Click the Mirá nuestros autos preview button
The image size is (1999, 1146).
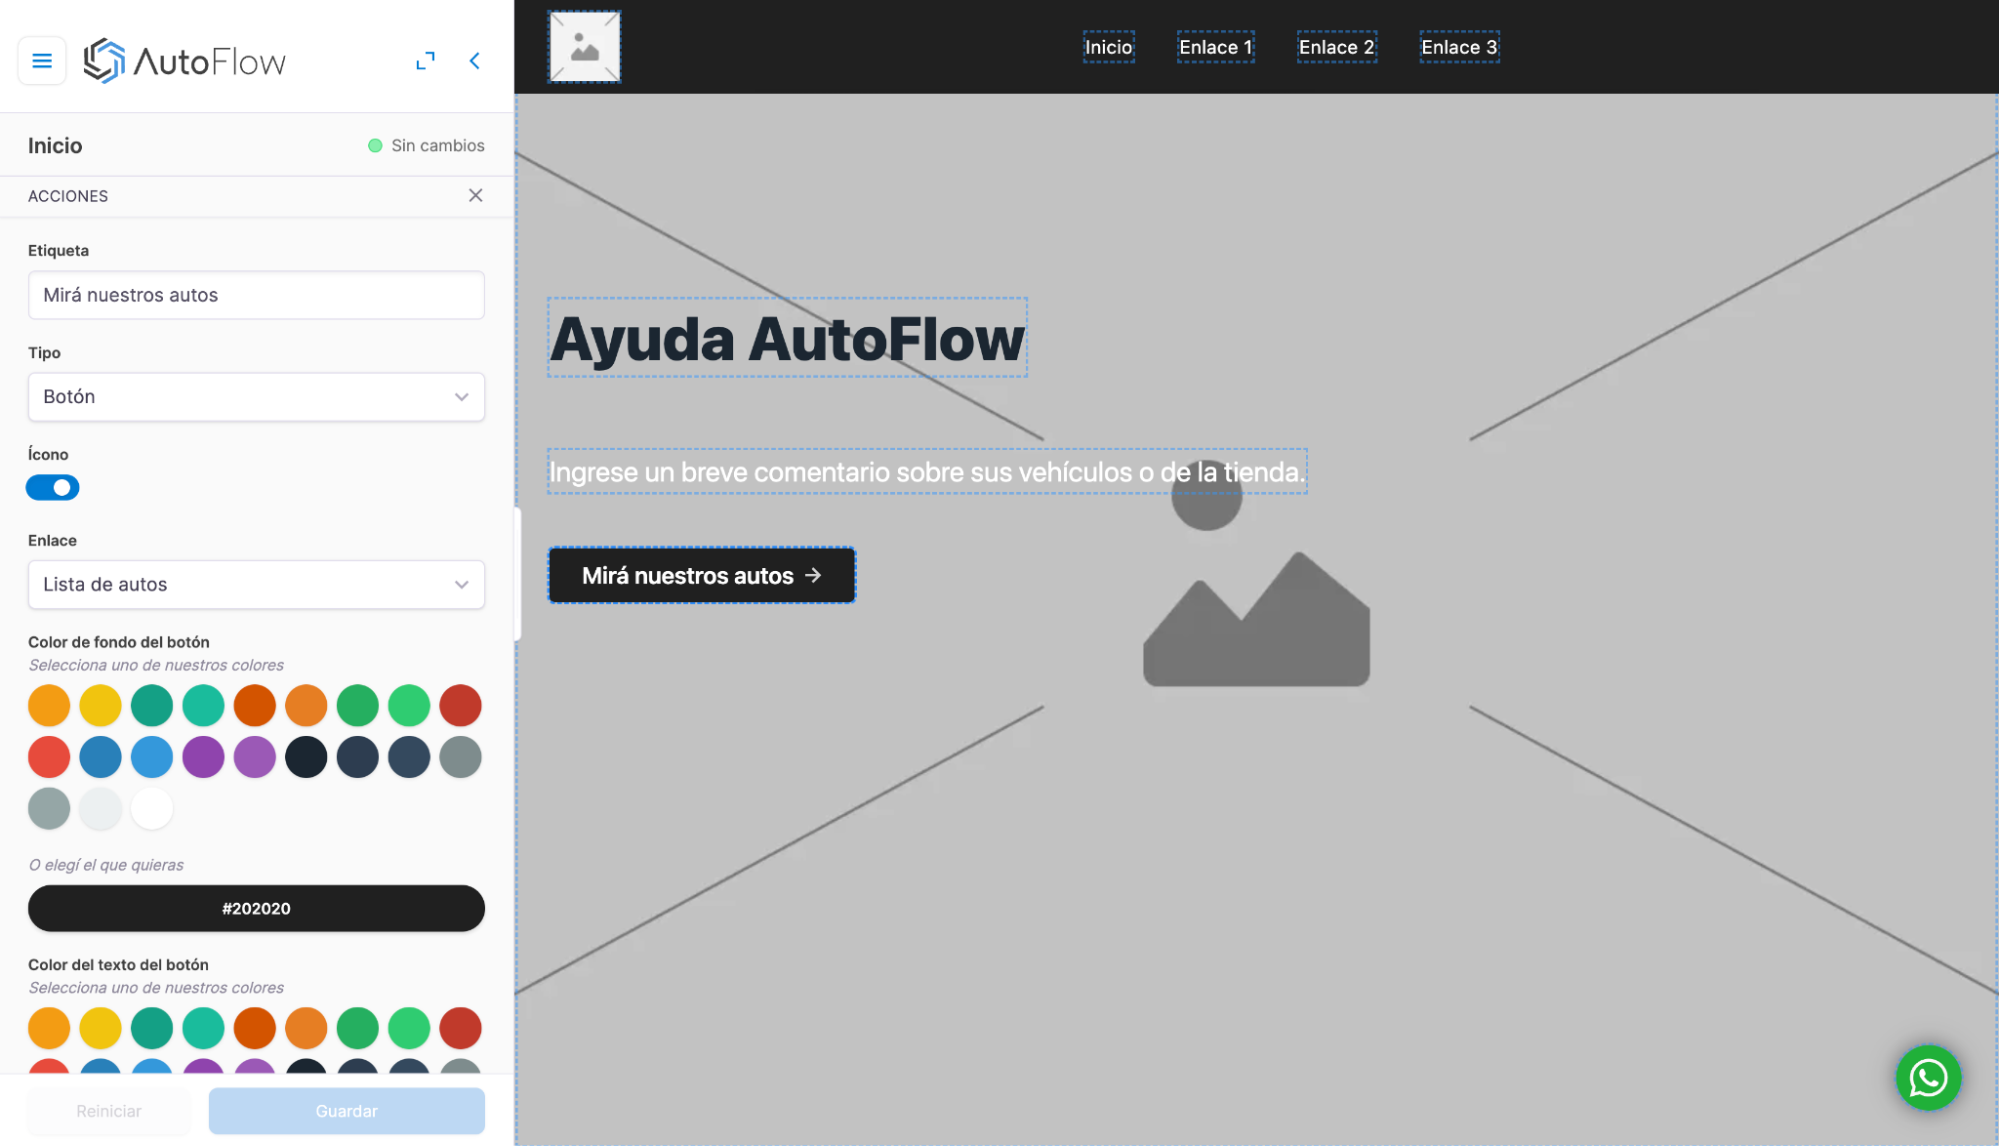point(701,575)
